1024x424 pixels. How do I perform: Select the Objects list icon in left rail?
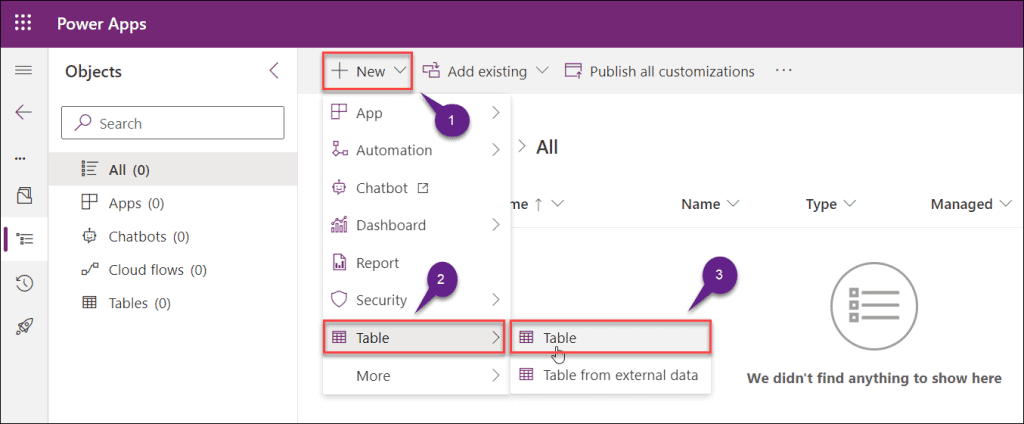tap(25, 238)
